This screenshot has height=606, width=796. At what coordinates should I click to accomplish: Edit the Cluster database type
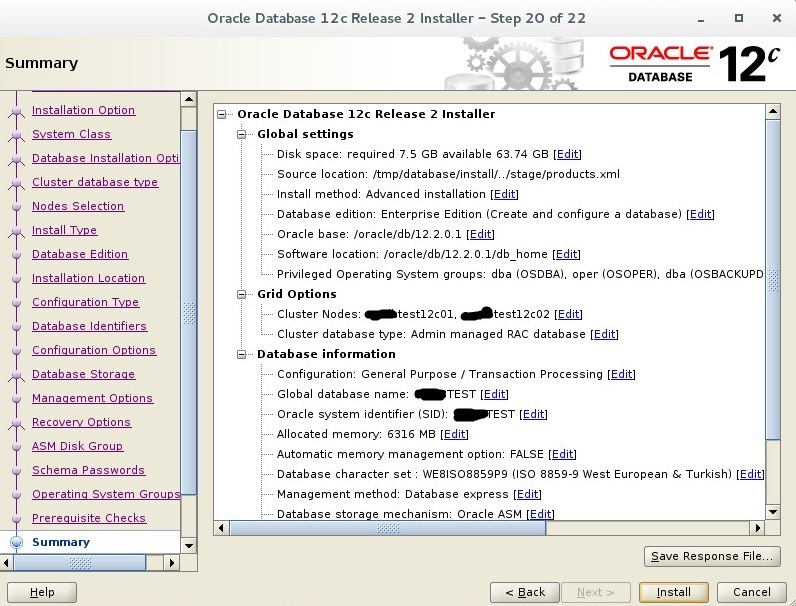tap(604, 334)
